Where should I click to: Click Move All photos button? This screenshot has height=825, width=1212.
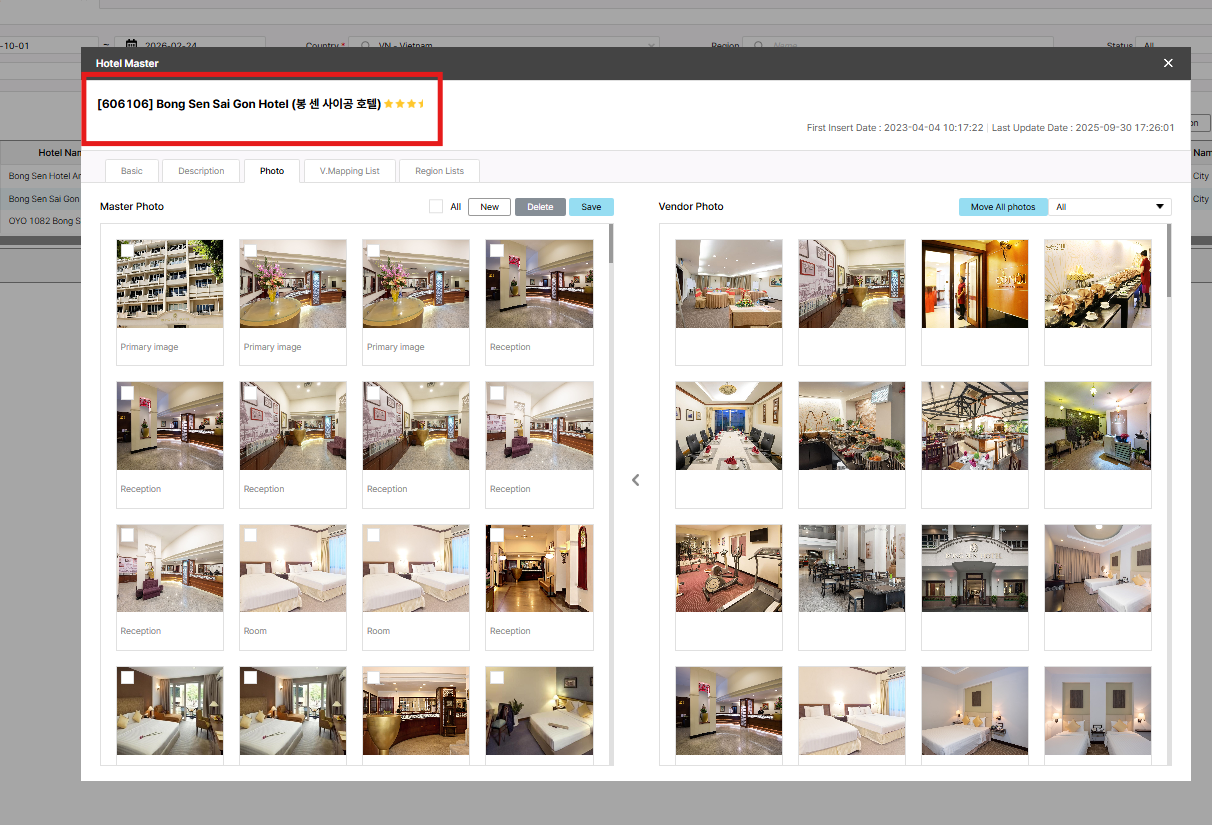[x=1003, y=207]
